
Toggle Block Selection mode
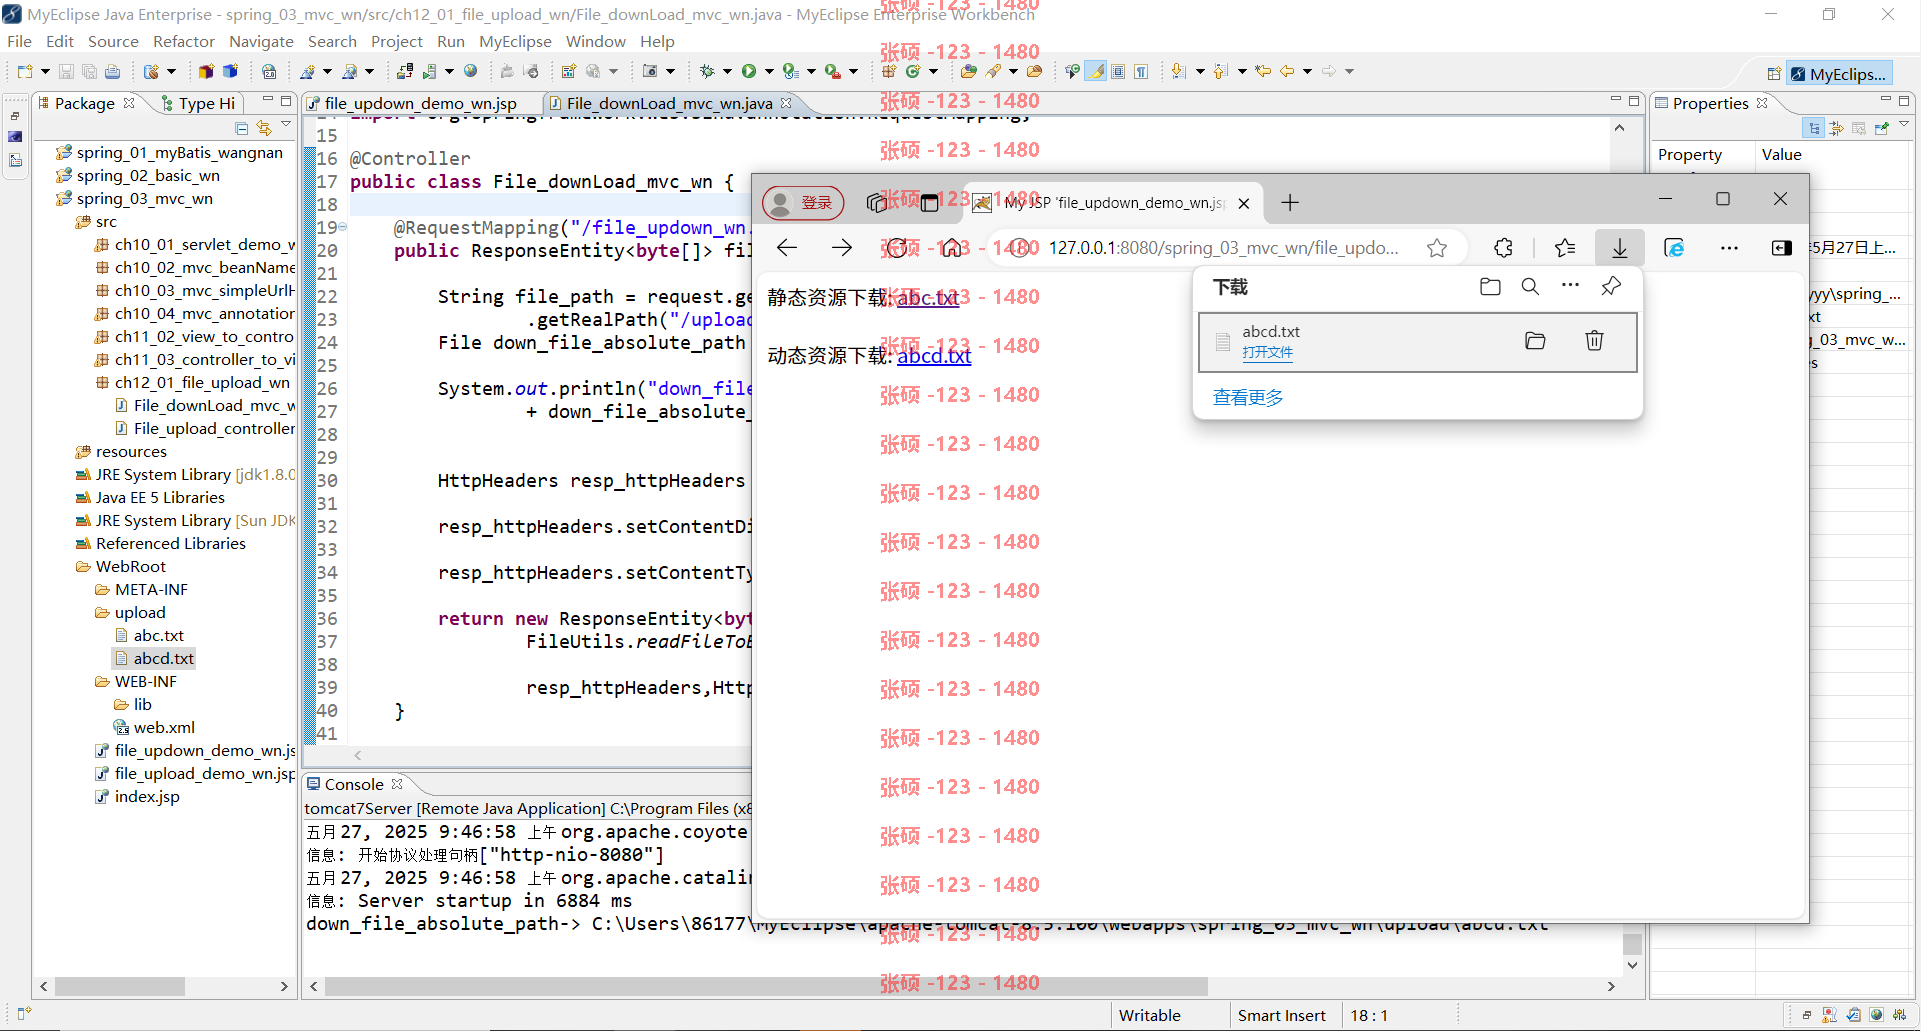click(x=1118, y=71)
